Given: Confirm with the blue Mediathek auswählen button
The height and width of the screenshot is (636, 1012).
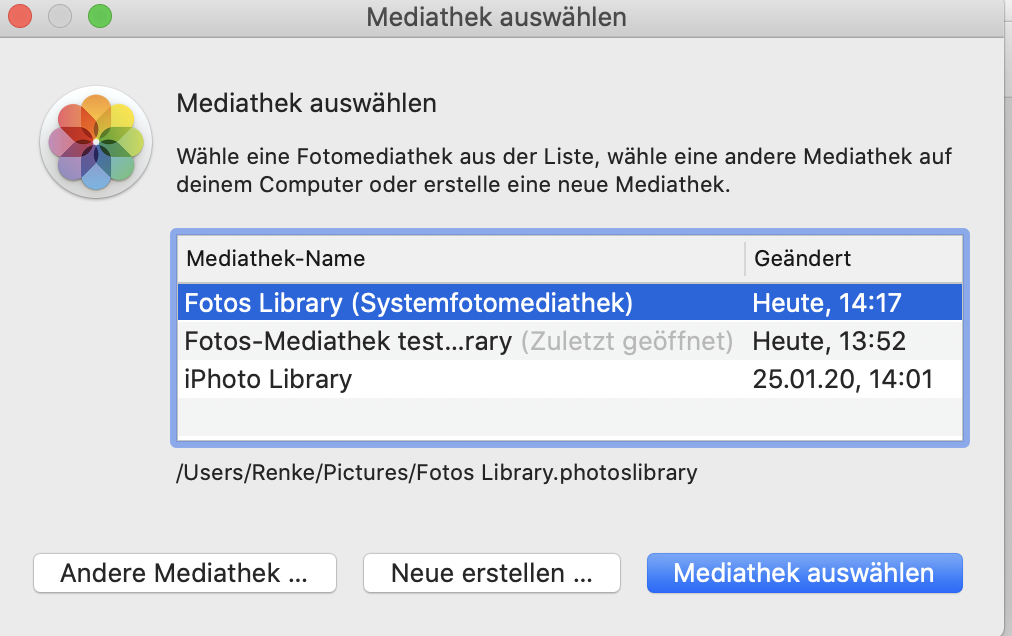Looking at the screenshot, I should coord(804,573).
